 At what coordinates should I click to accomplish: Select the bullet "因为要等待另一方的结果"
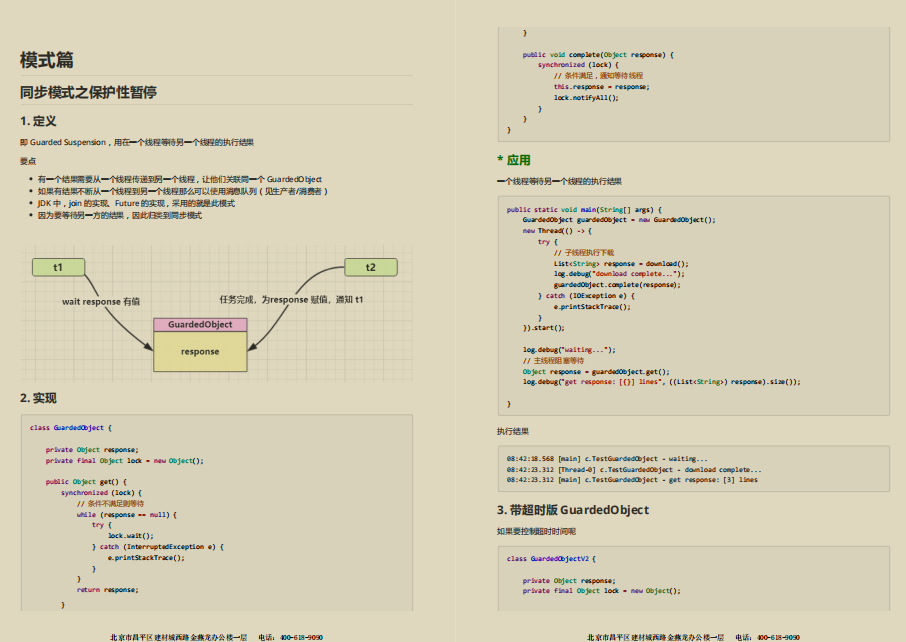point(120,216)
